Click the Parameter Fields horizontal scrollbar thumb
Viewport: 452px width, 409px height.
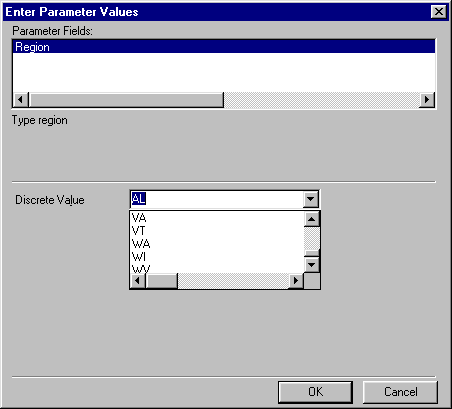(126, 99)
